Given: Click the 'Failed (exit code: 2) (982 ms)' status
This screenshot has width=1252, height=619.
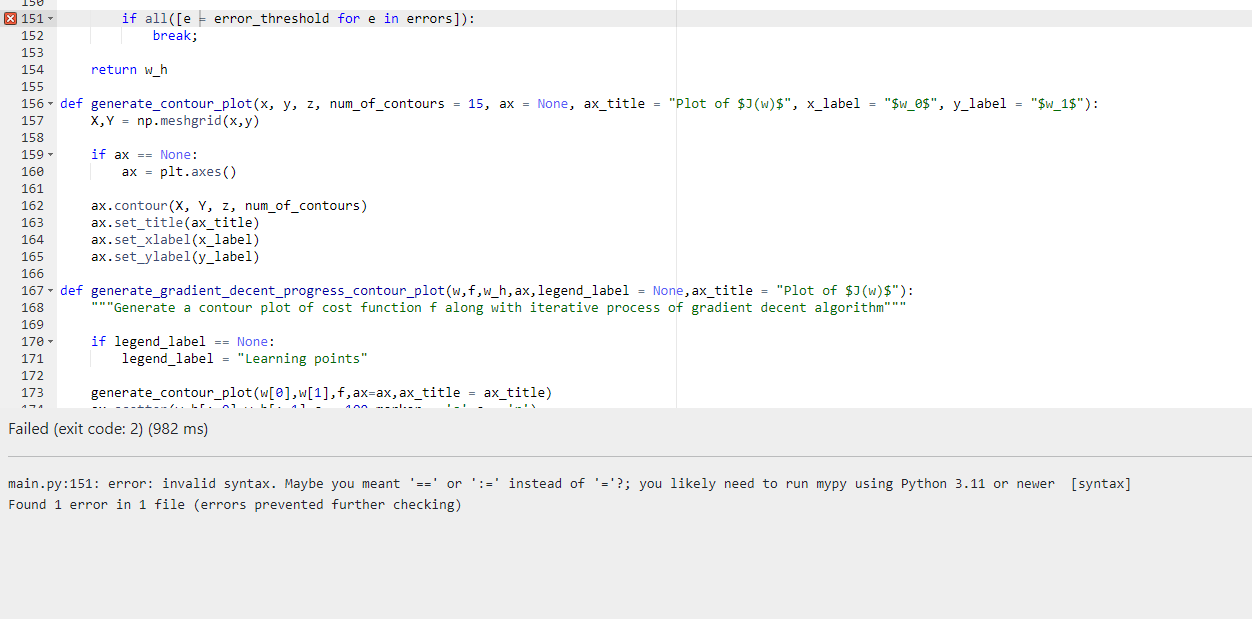Looking at the screenshot, I should pyautogui.click(x=108, y=429).
